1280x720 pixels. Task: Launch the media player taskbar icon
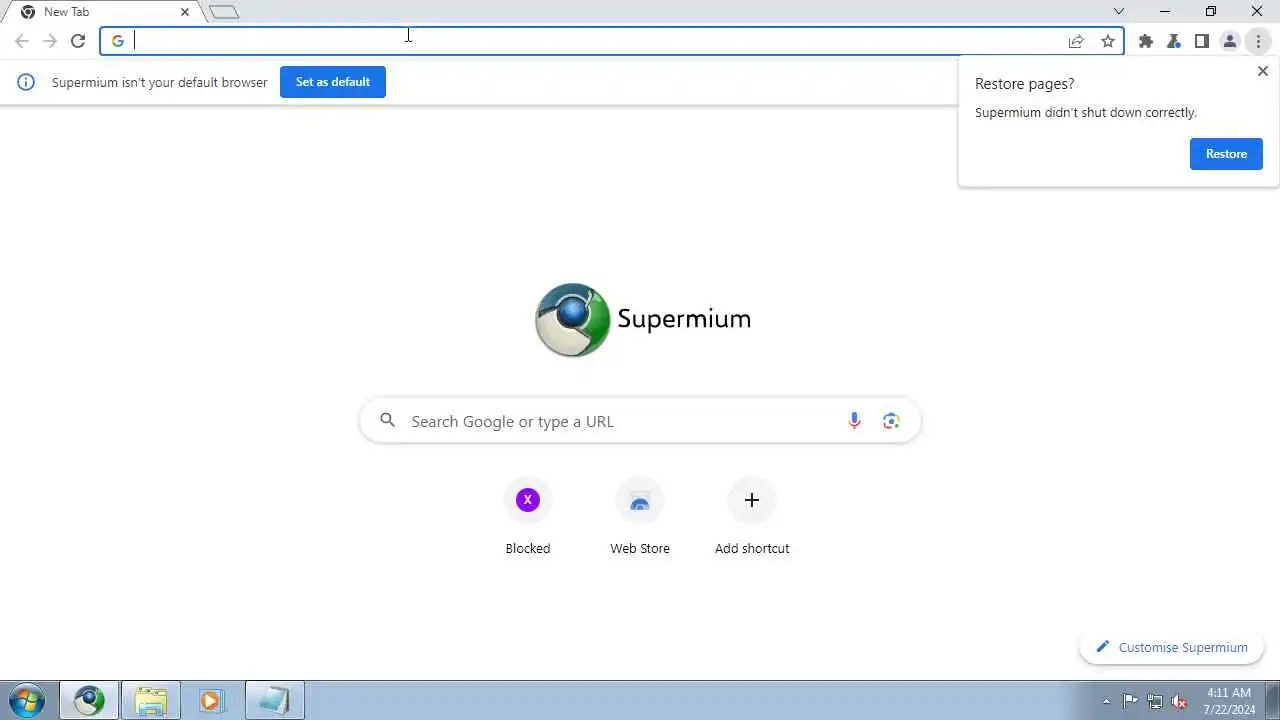click(x=212, y=700)
